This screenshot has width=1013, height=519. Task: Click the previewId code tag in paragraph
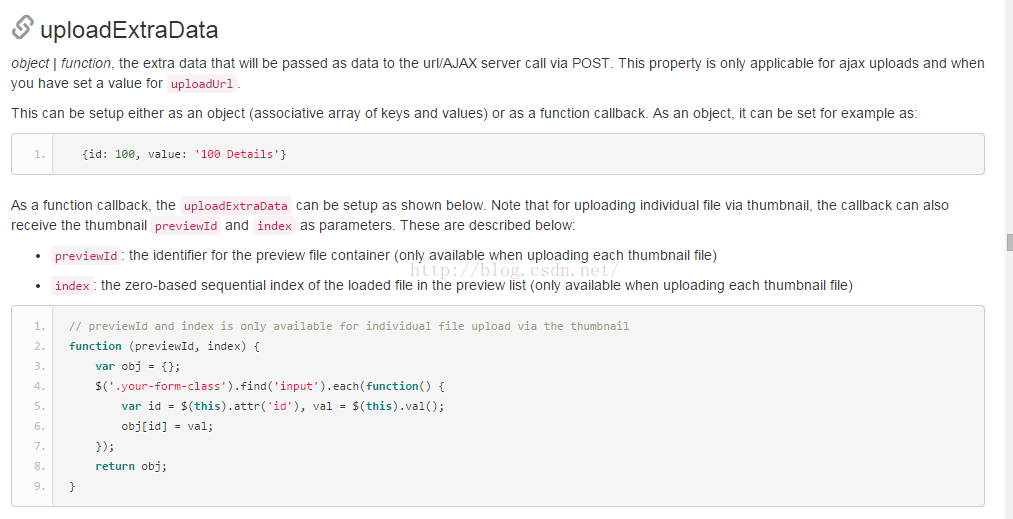pos(186,226)
